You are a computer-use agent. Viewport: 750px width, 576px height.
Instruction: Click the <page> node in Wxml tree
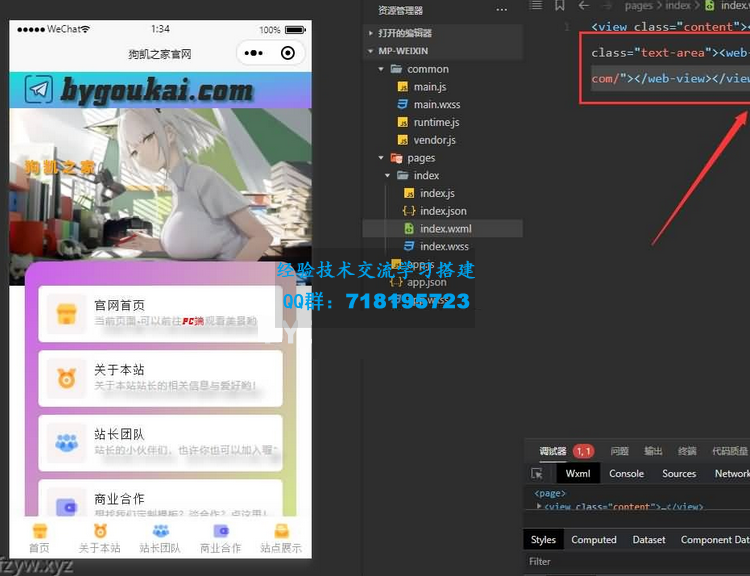click(550, 493)
